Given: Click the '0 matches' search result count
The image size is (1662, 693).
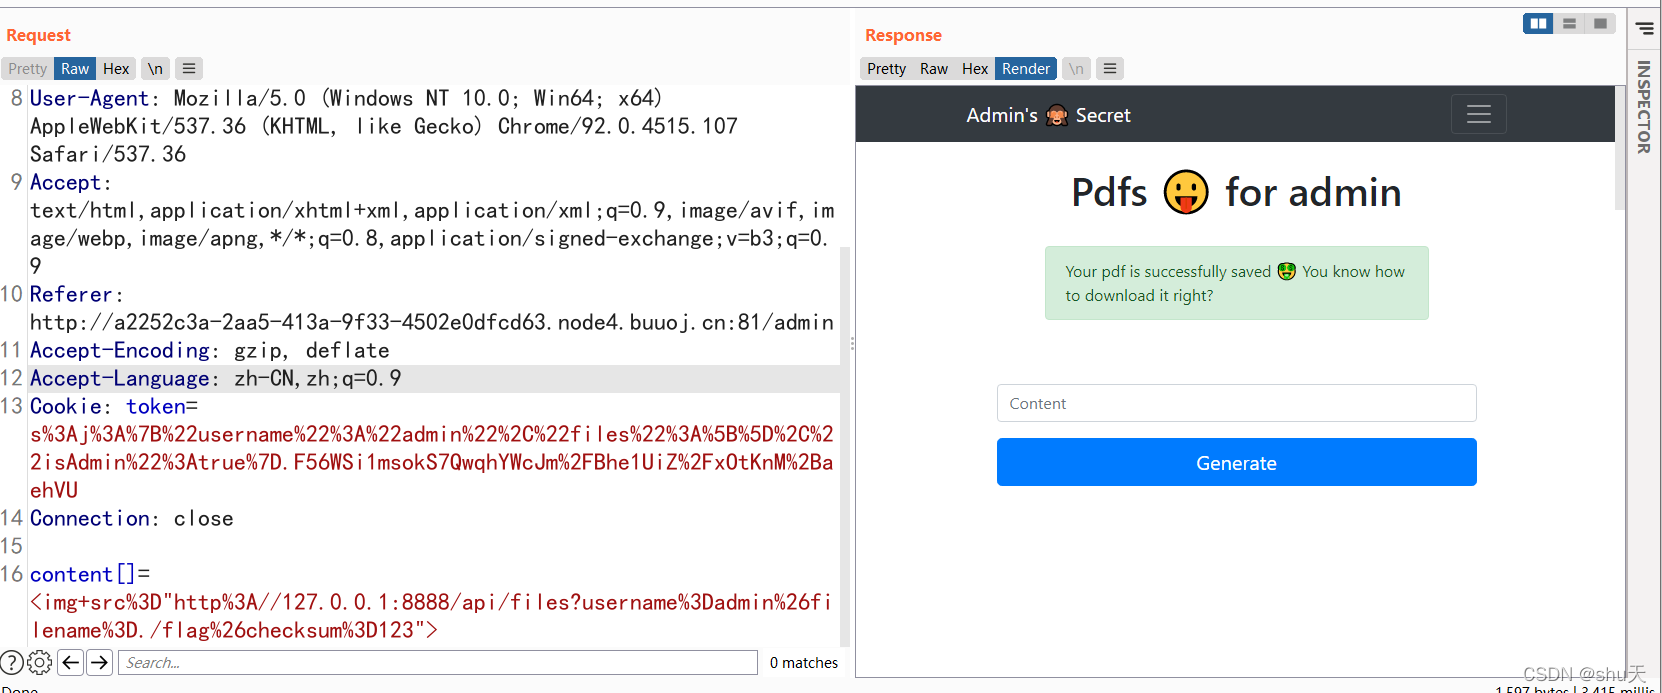Looking at the screenshot, I should (804, 662).
